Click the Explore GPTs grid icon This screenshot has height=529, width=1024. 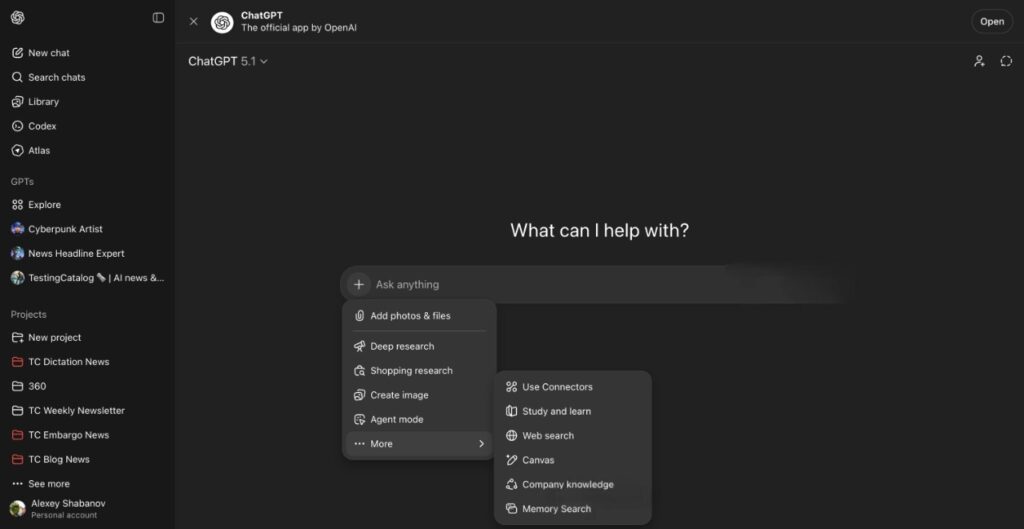[18, 204]
